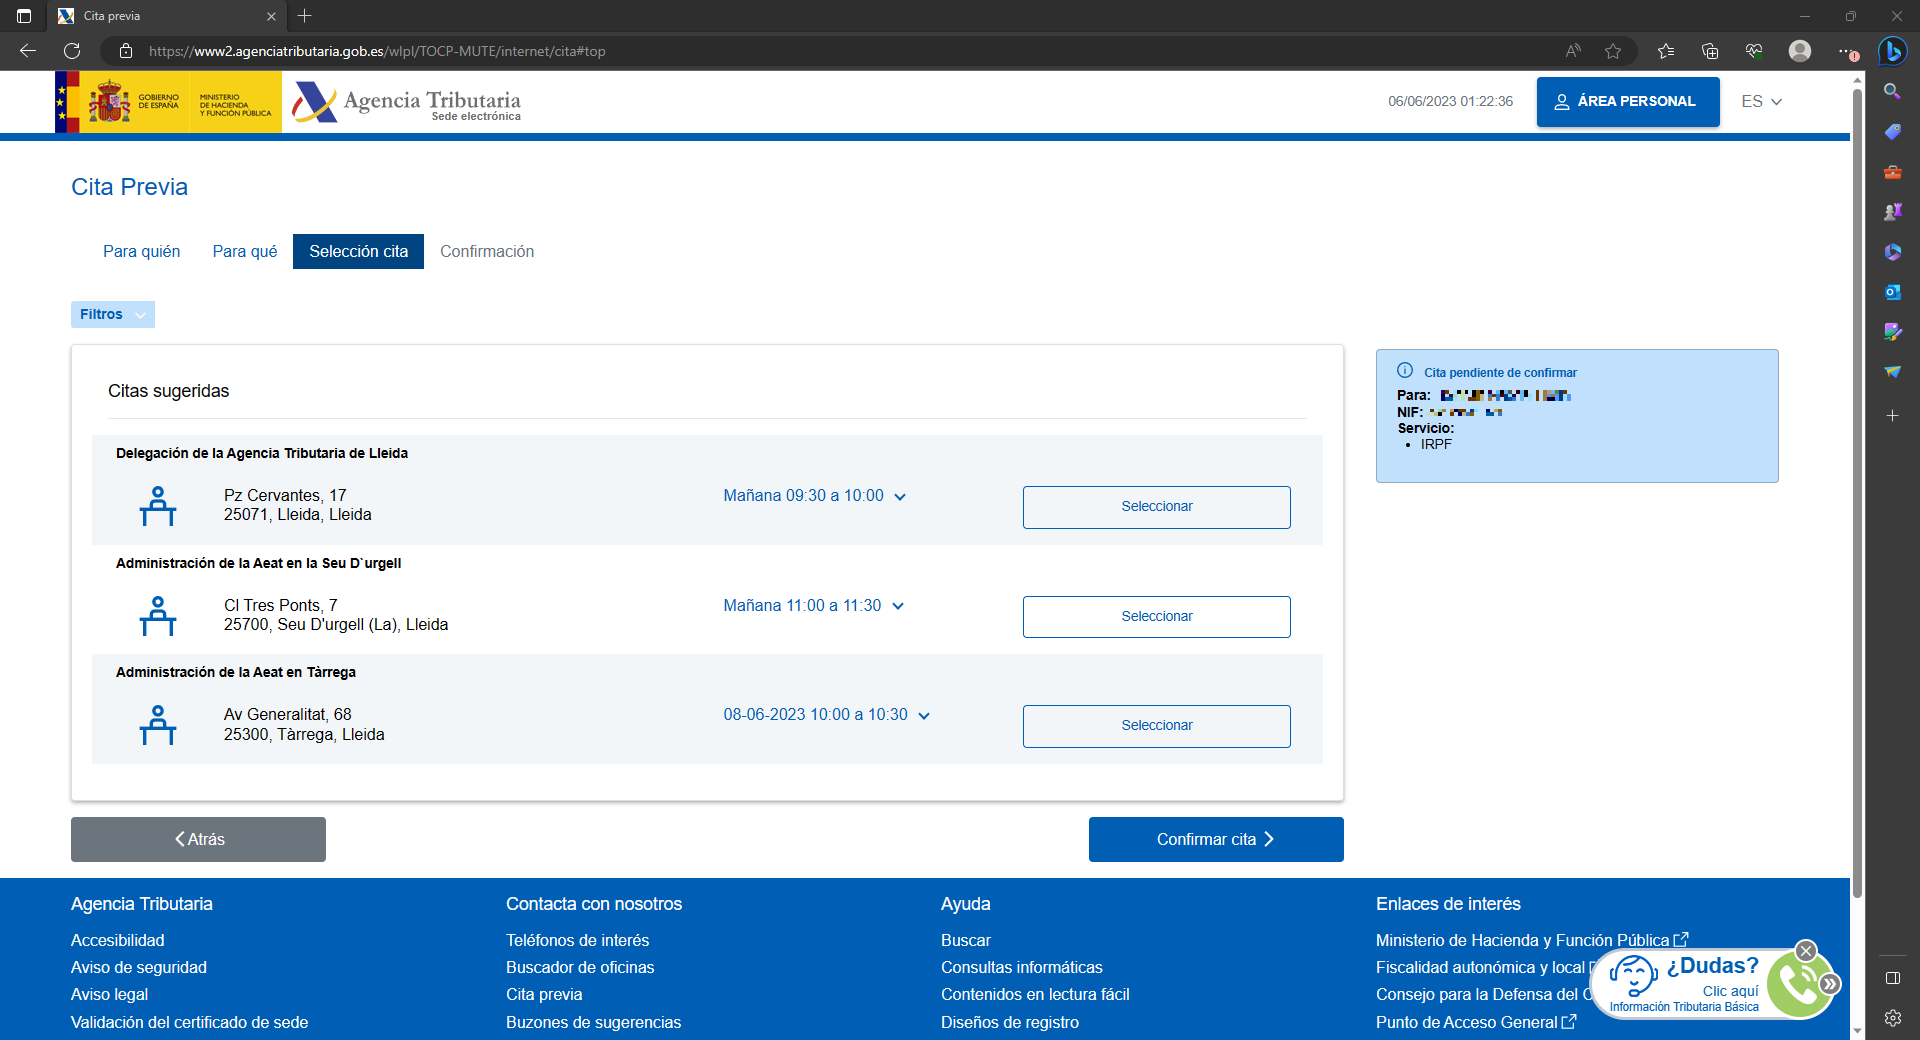
Task: Expand the Filtros dropdown
Action: [x=113, y=314]
